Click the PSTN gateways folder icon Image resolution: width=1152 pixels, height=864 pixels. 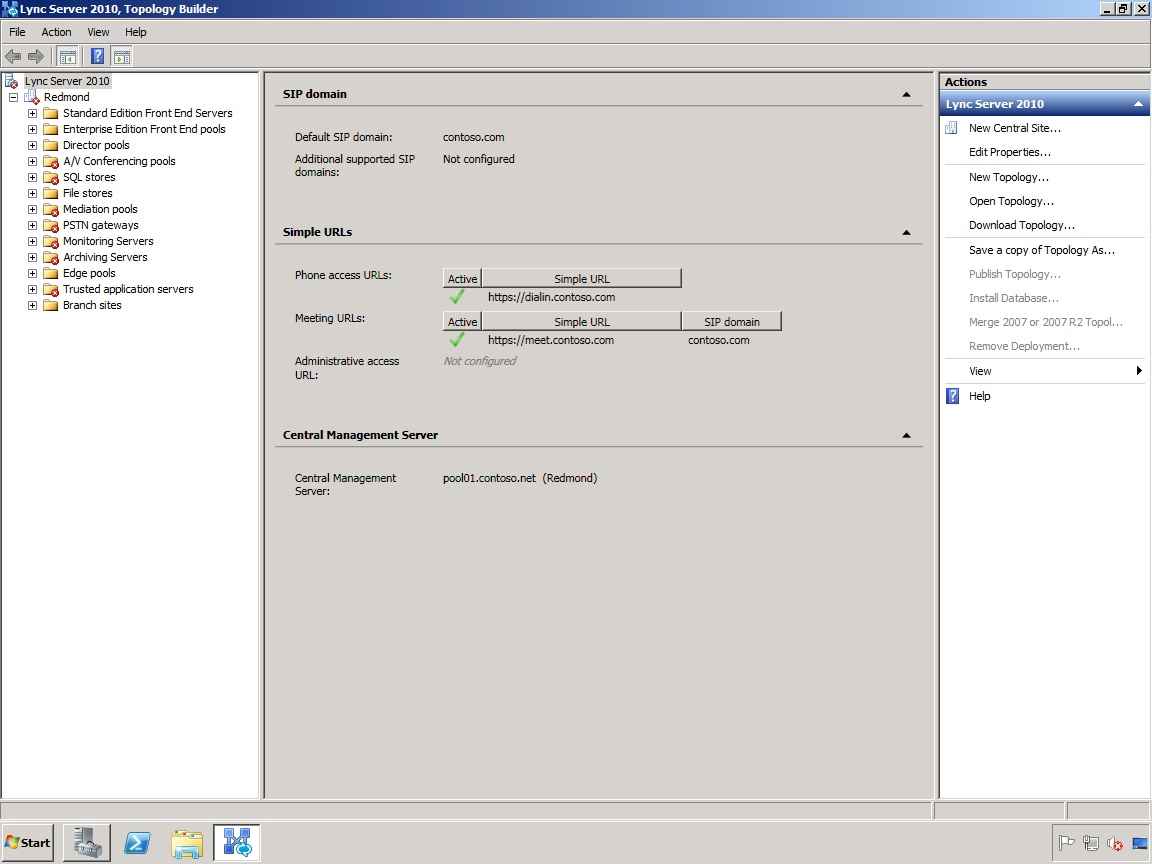51,226
